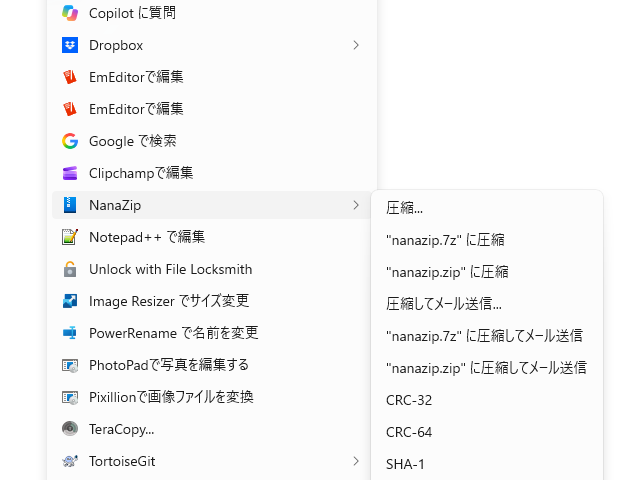Choose "圧縮..." in NanaZip submenu
This screenshot has width=640, height=480.
pyautogui.click(x=487, y=208)
